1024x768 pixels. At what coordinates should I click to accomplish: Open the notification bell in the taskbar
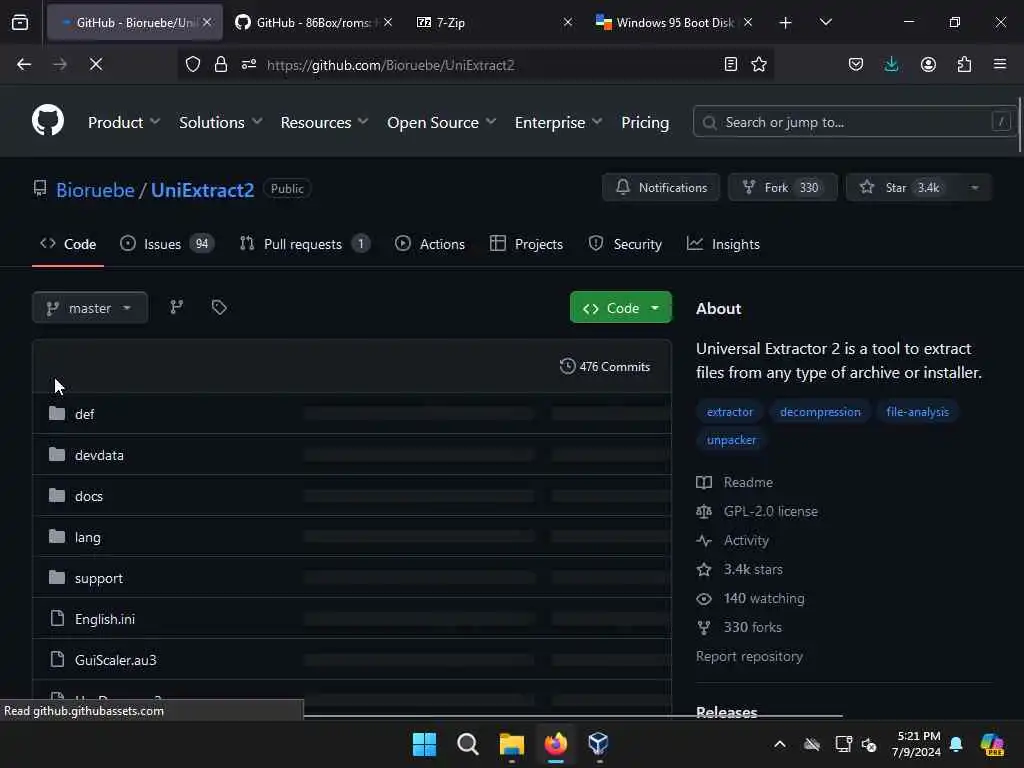[956, 744]
